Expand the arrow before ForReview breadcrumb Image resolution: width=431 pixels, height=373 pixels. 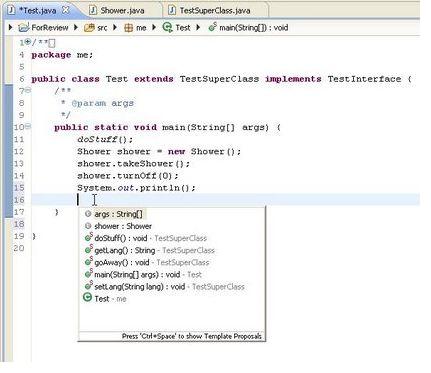[x=10, y=27]
